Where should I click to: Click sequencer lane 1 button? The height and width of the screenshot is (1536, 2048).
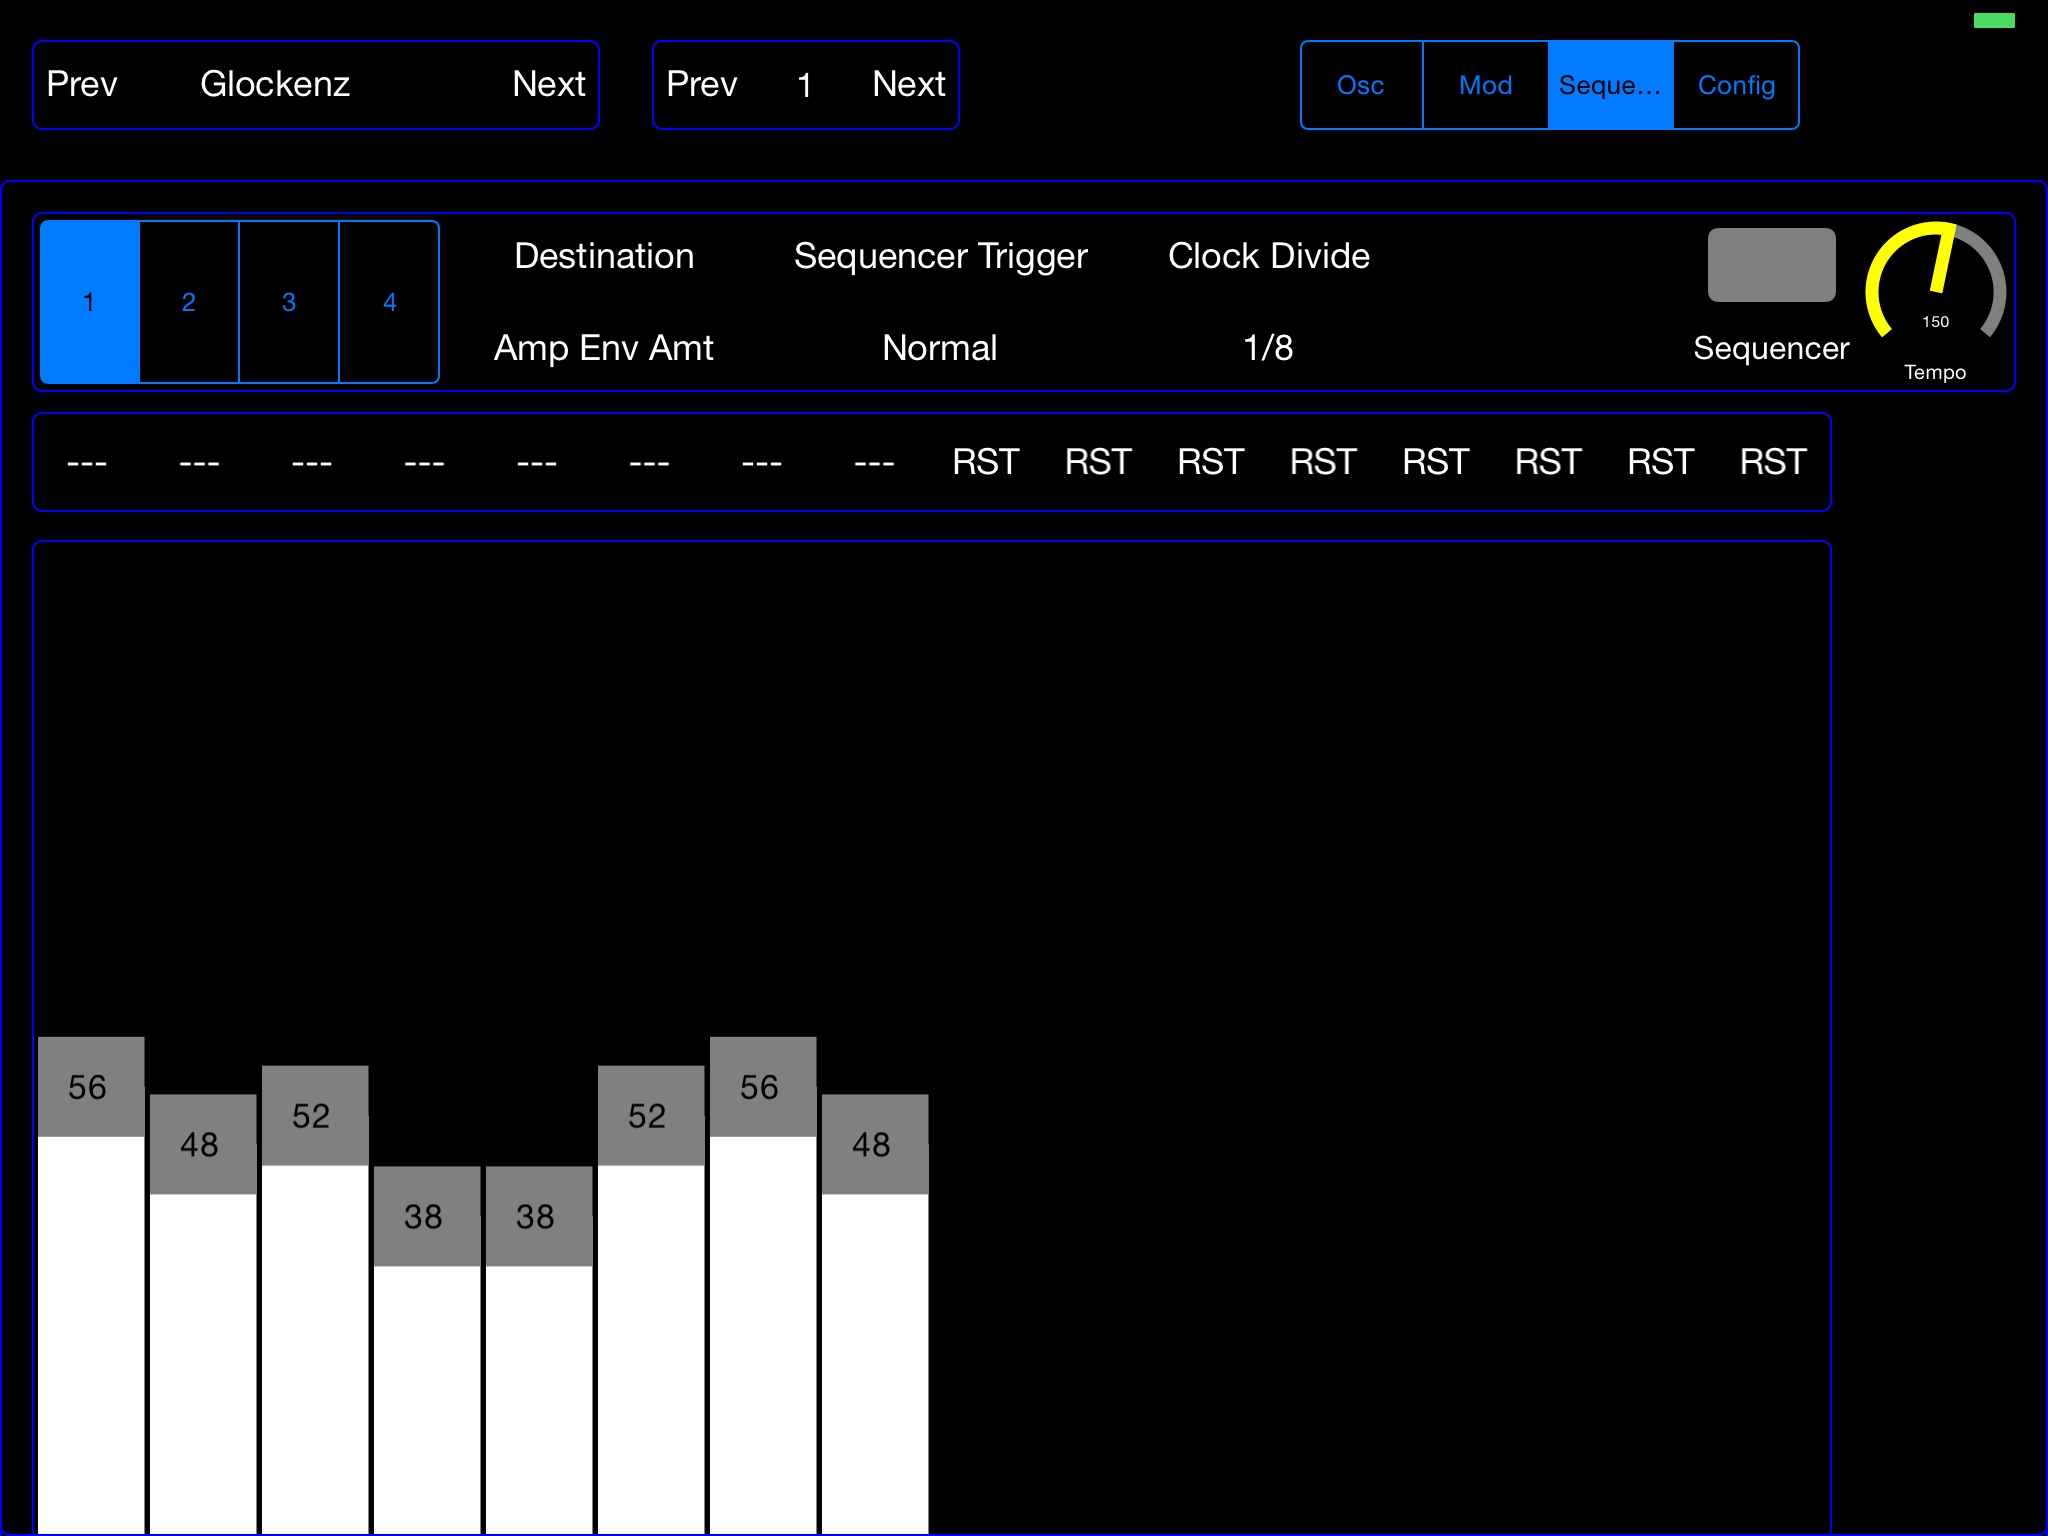pos(90,298)
